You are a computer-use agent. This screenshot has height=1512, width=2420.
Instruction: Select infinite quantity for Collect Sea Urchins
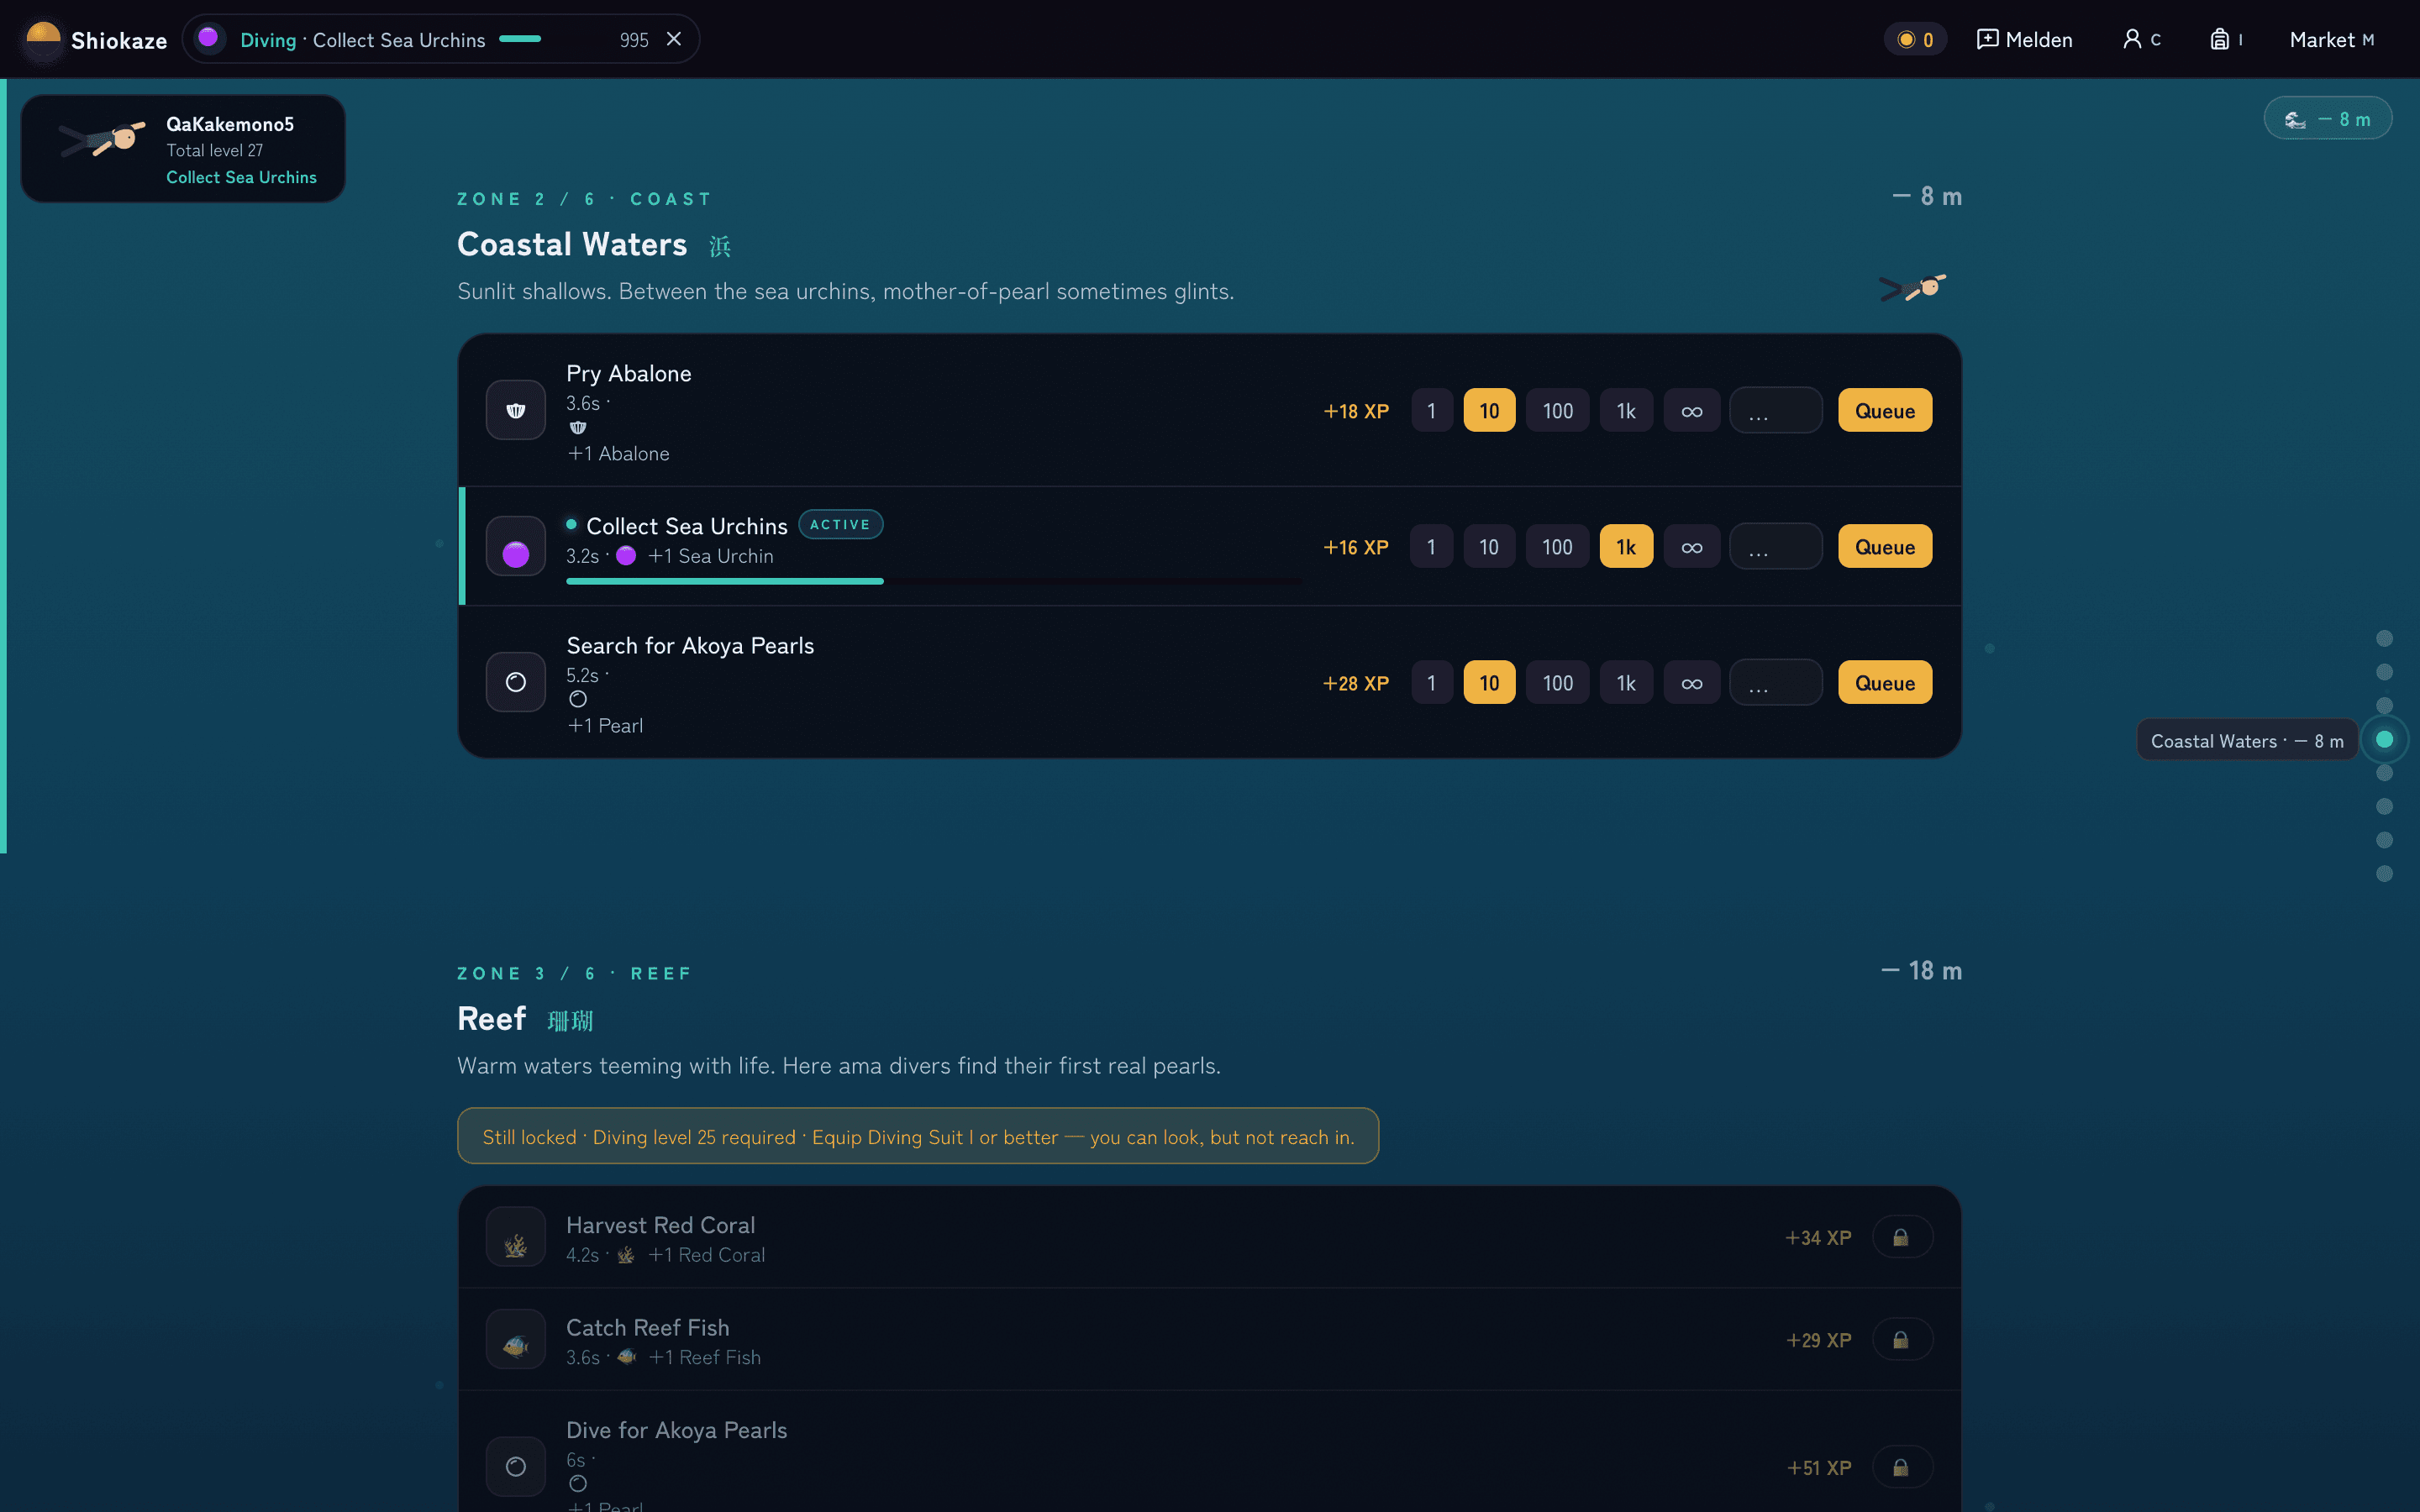click(1691, 546)
